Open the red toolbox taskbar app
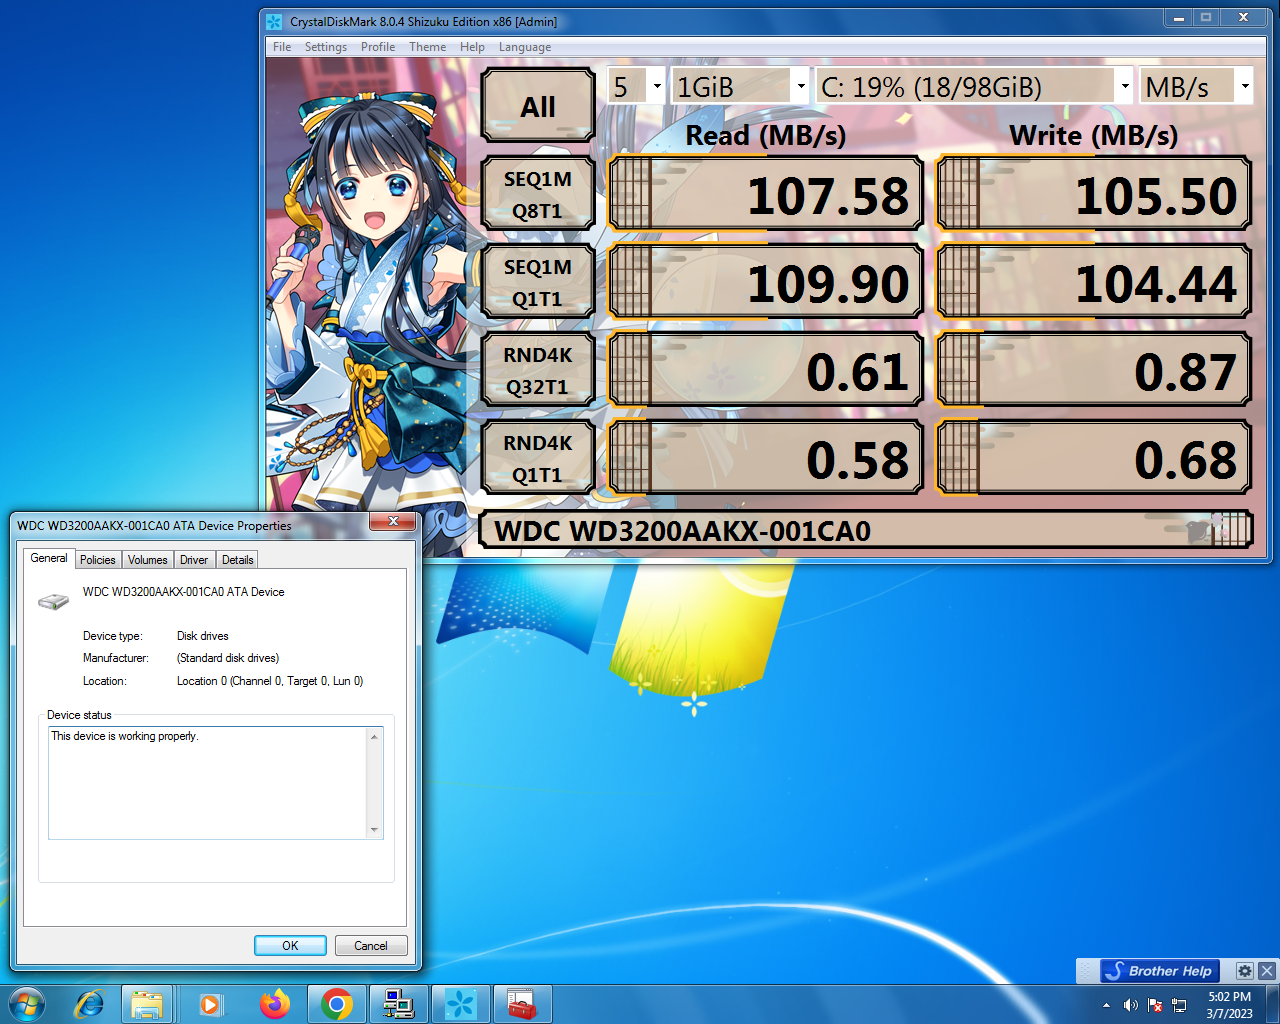Viewport: 1280px width, 1024px height. (x=523, y=1004)
